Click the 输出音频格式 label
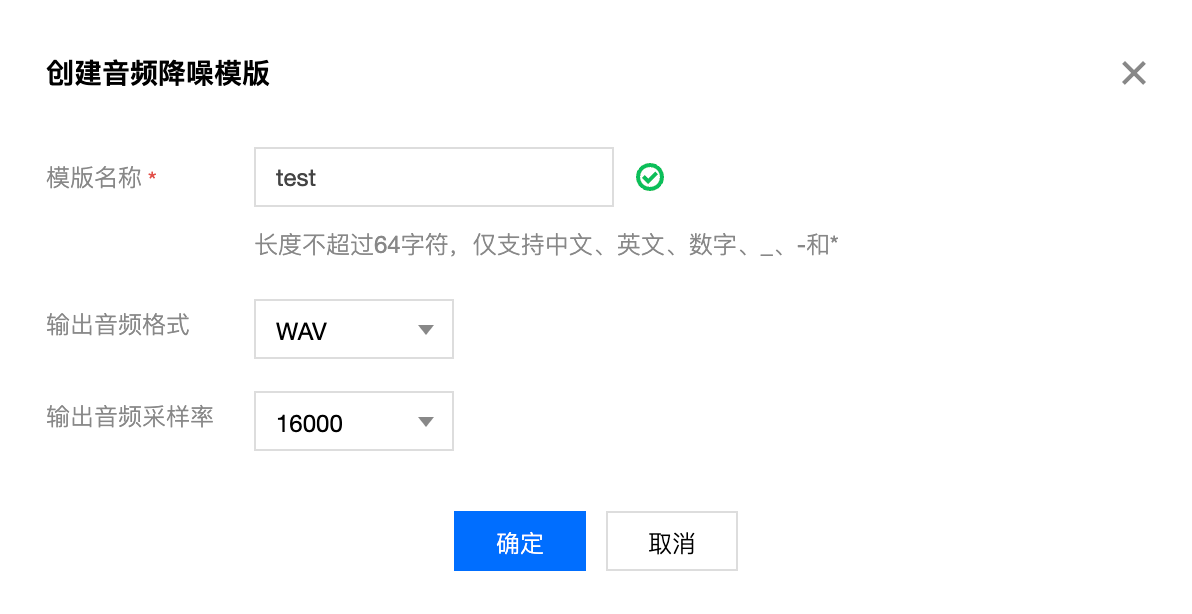This screenshot has height=614, width=1192. coord(118,324)
